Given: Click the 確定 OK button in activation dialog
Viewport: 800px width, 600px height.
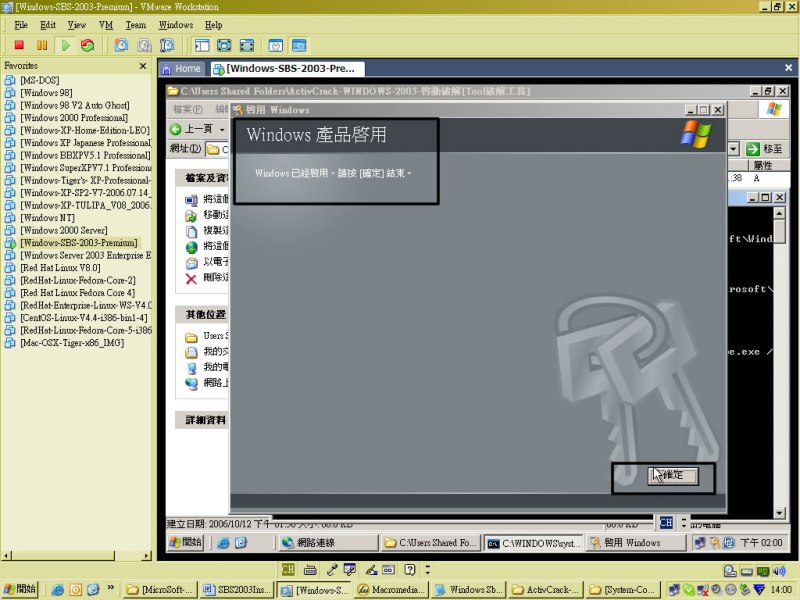Looking at the screenshot, I should tap(672, 476).
